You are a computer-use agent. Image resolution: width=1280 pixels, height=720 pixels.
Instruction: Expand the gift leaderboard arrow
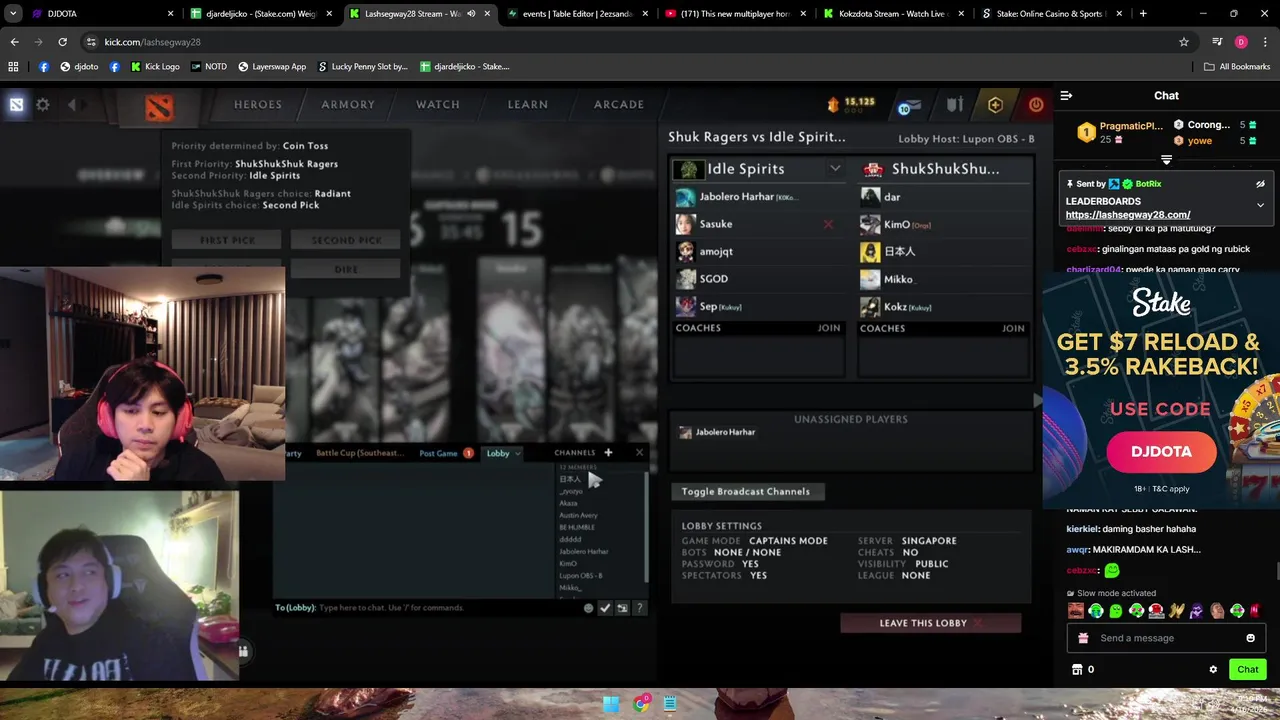[x=1166, y=160]
